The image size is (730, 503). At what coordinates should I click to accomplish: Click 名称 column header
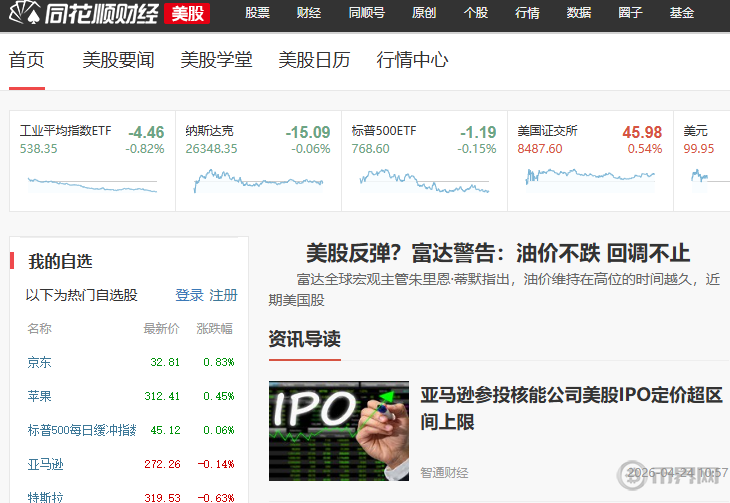pyautogui.click(x=39, y=329)
